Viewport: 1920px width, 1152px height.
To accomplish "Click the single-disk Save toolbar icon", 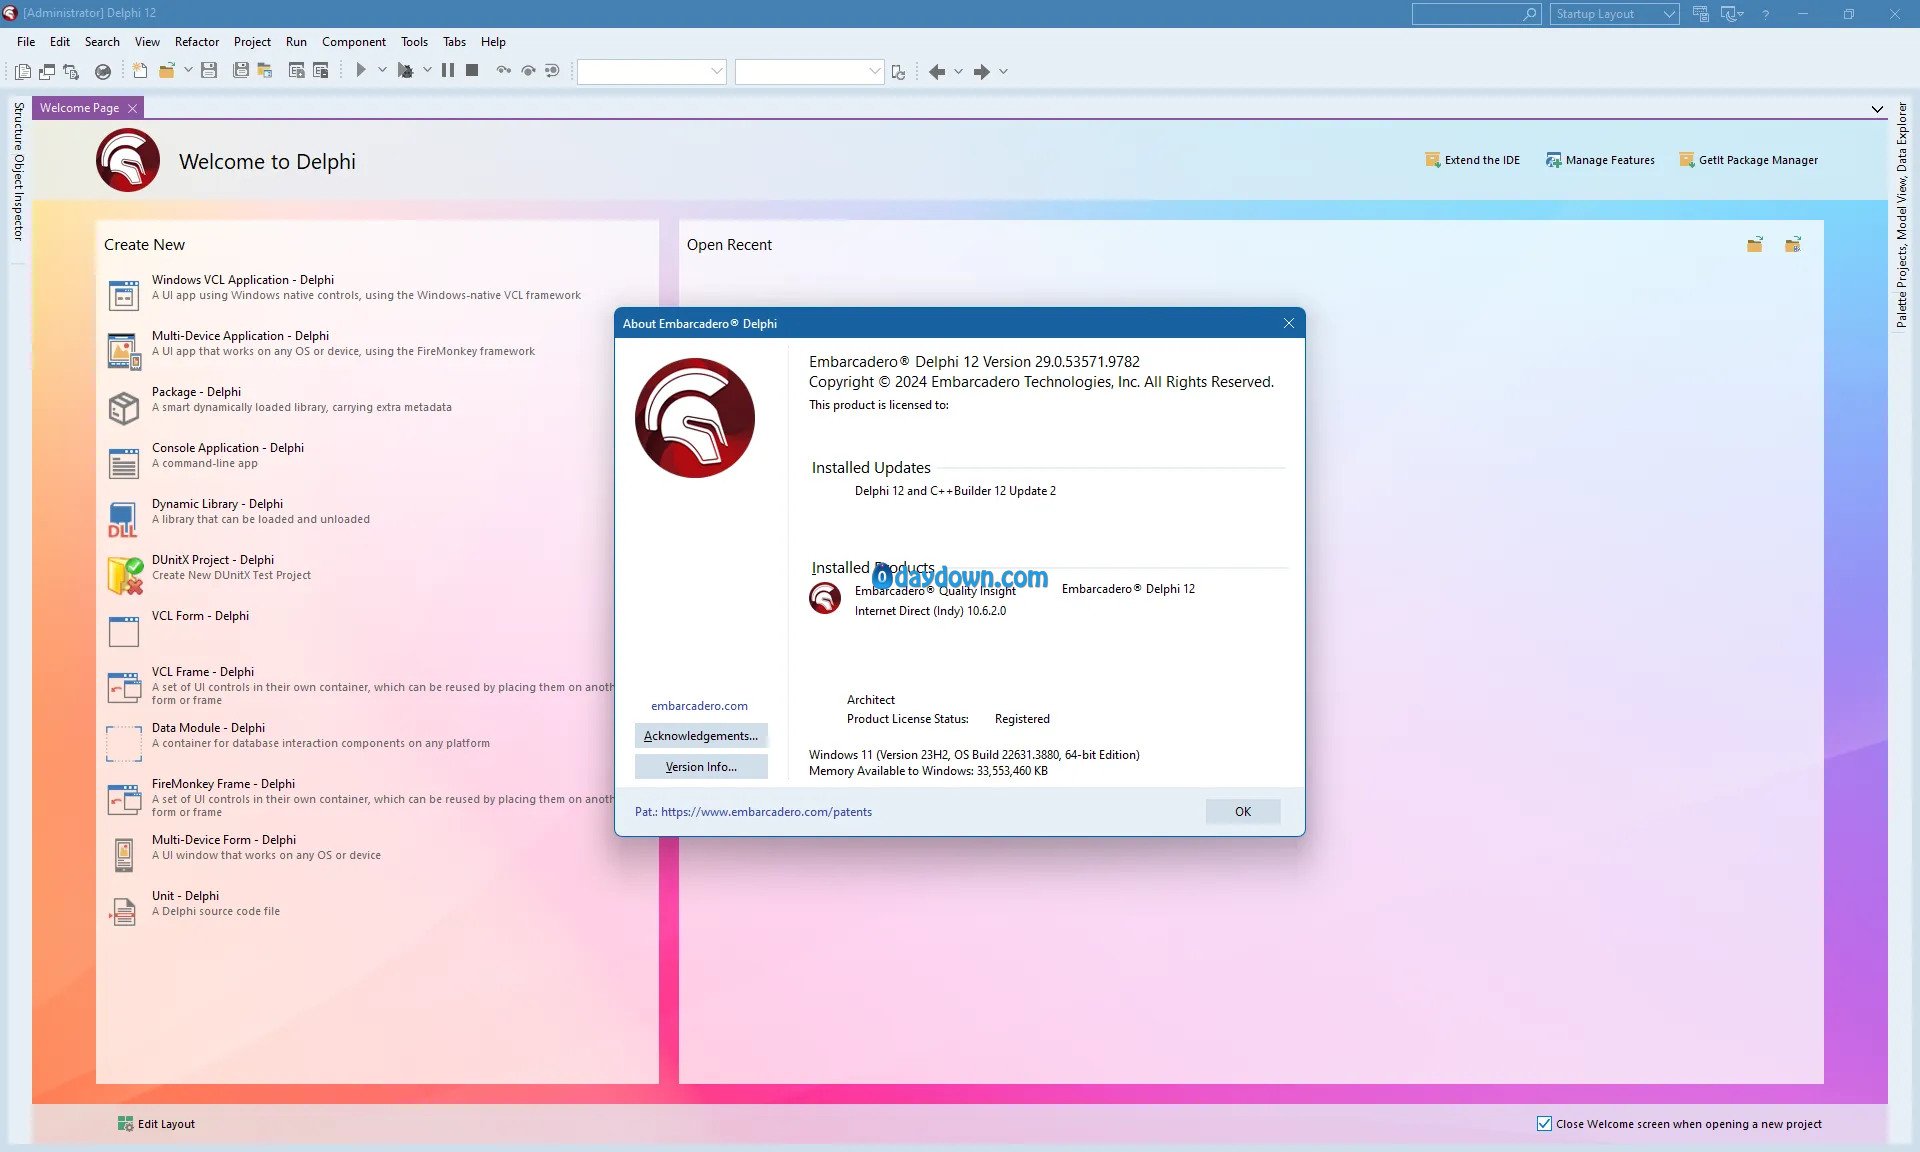I will [x=209, y=71].
